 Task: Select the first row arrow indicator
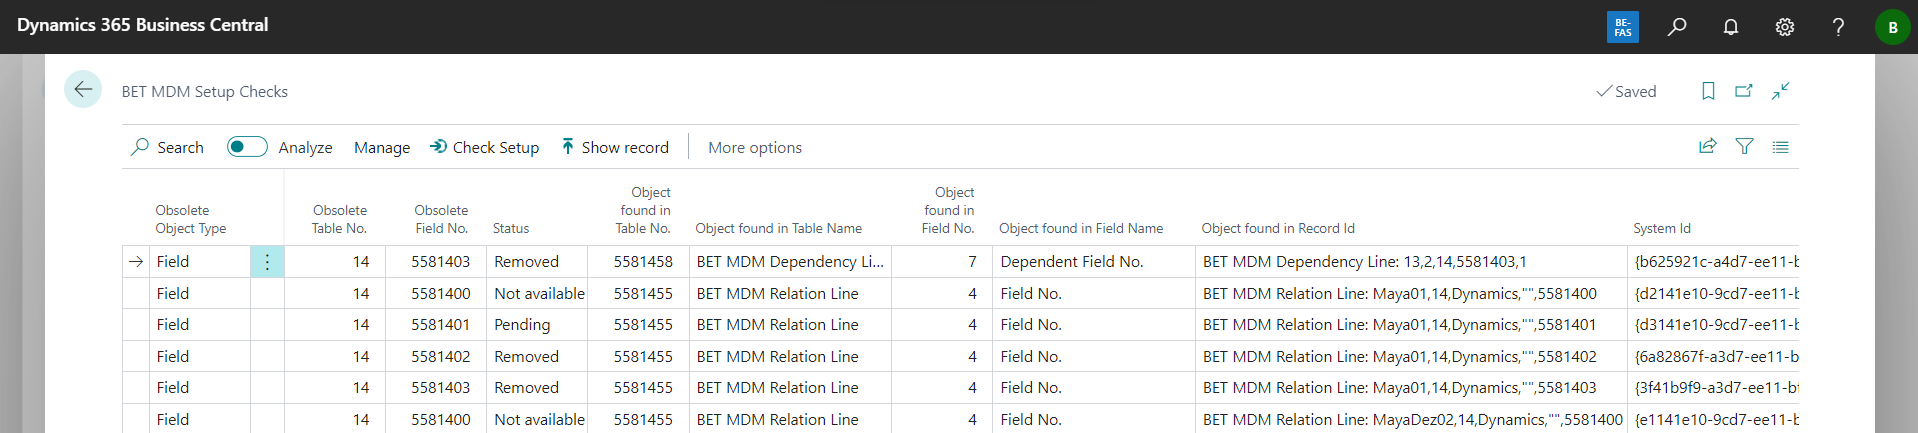136,262
